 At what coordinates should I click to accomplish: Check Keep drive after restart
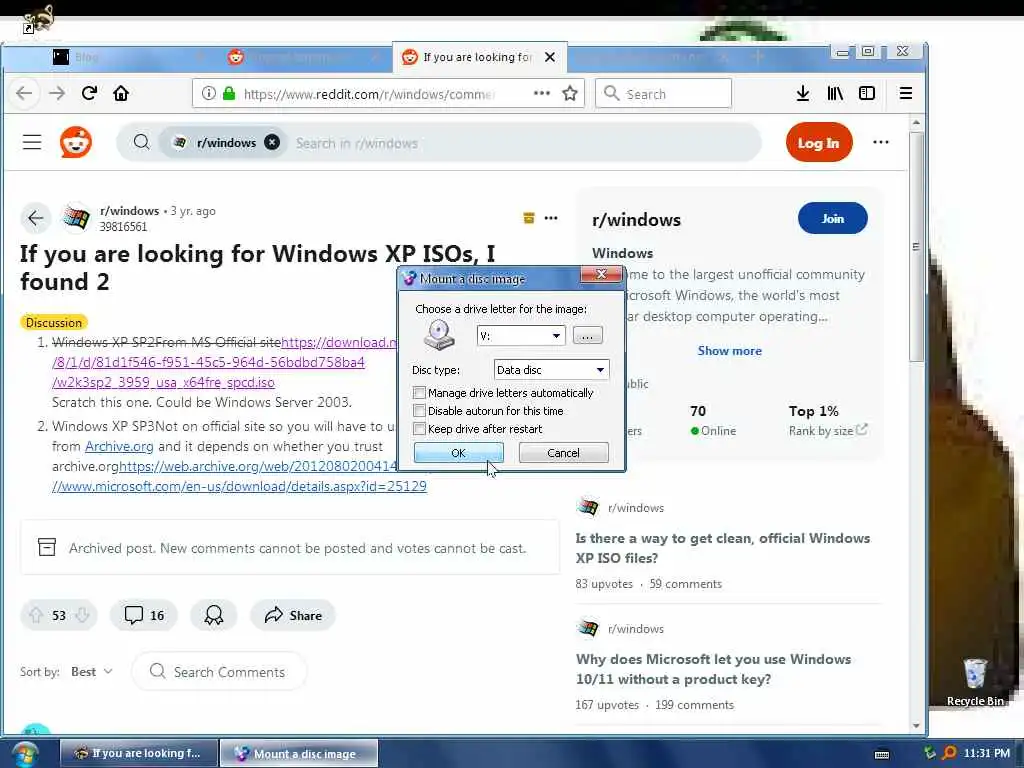click(419, 429)
